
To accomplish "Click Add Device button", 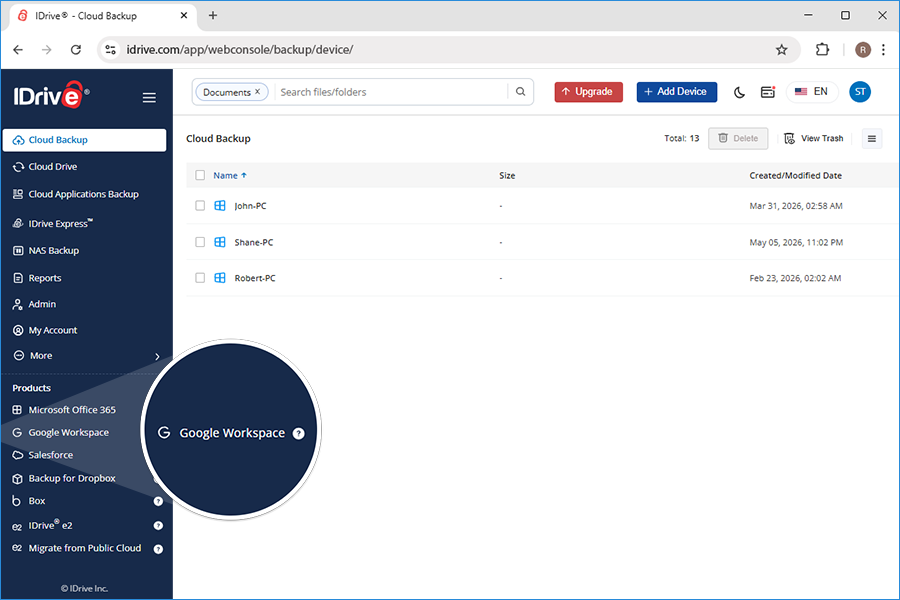I will (677, 92).
